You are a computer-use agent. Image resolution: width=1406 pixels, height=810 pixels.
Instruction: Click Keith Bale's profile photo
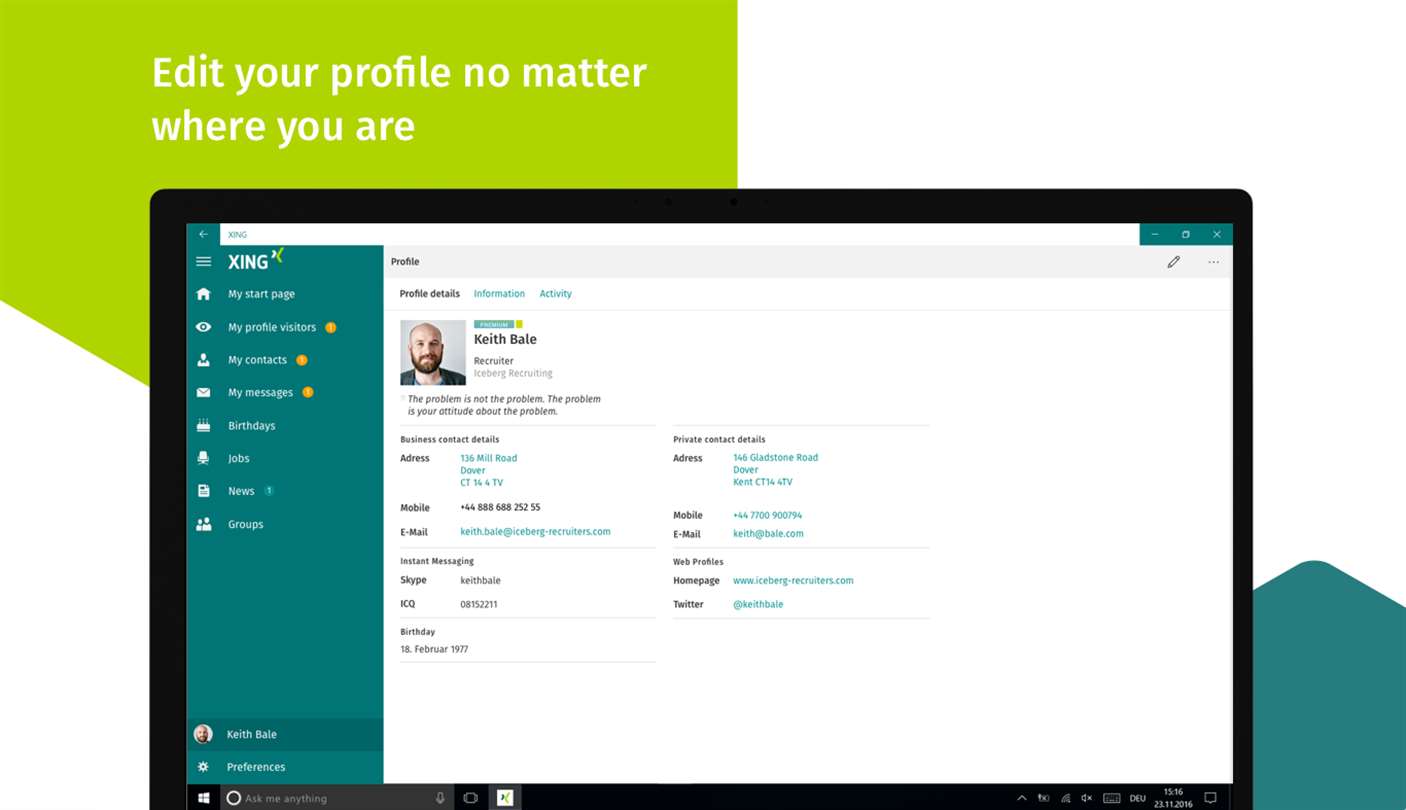pos(433,352)
